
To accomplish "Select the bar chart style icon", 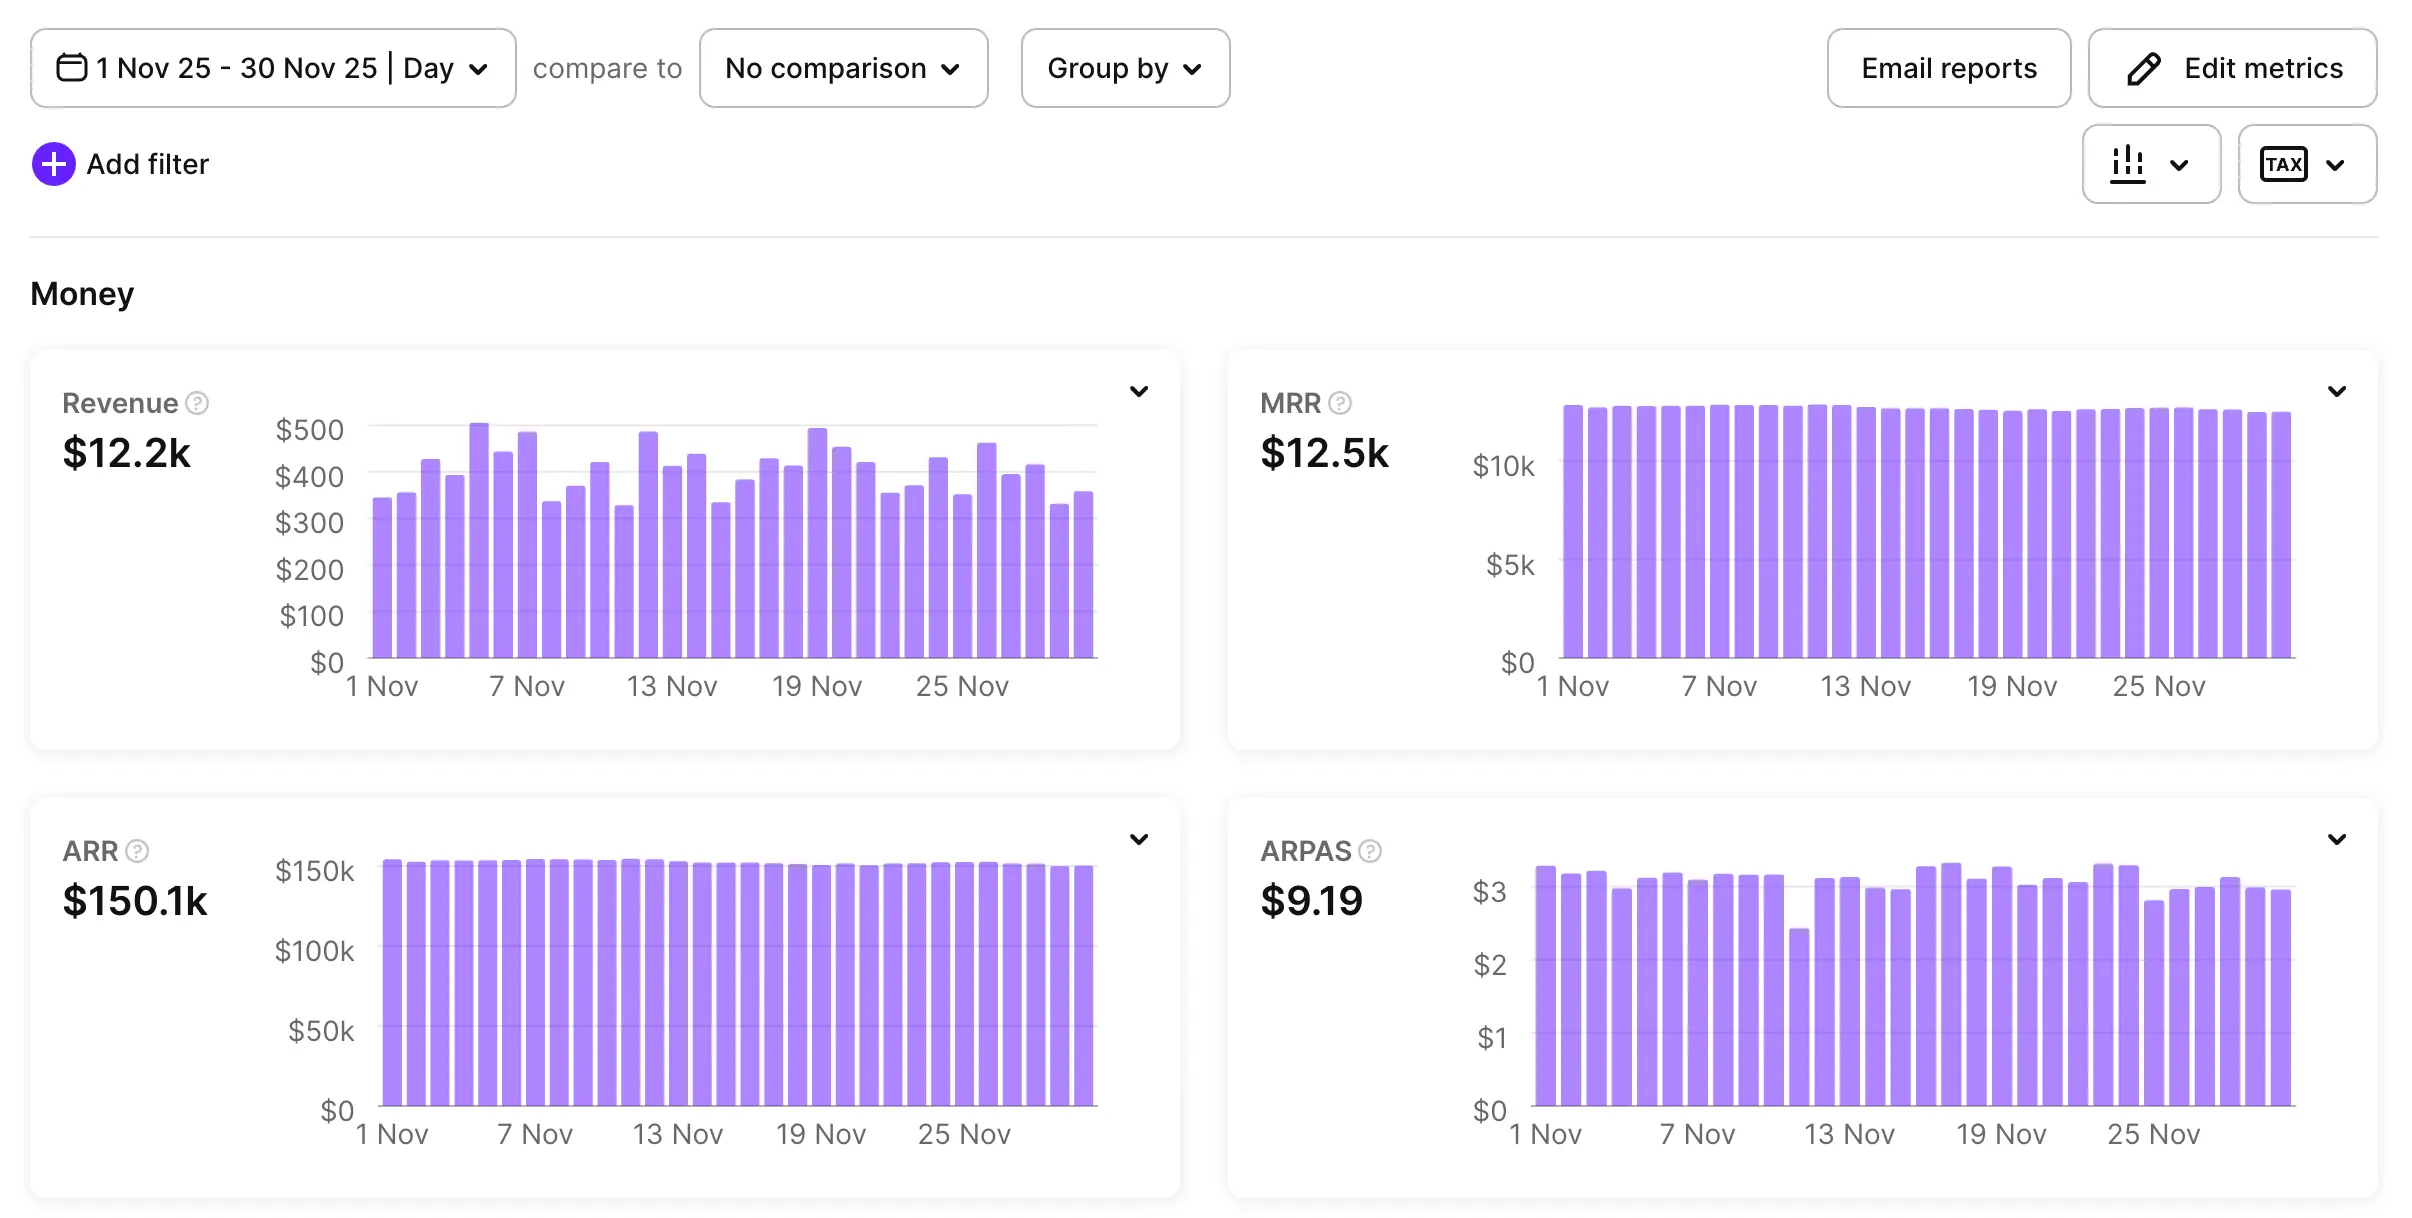I will click(x=2128, y=163).
